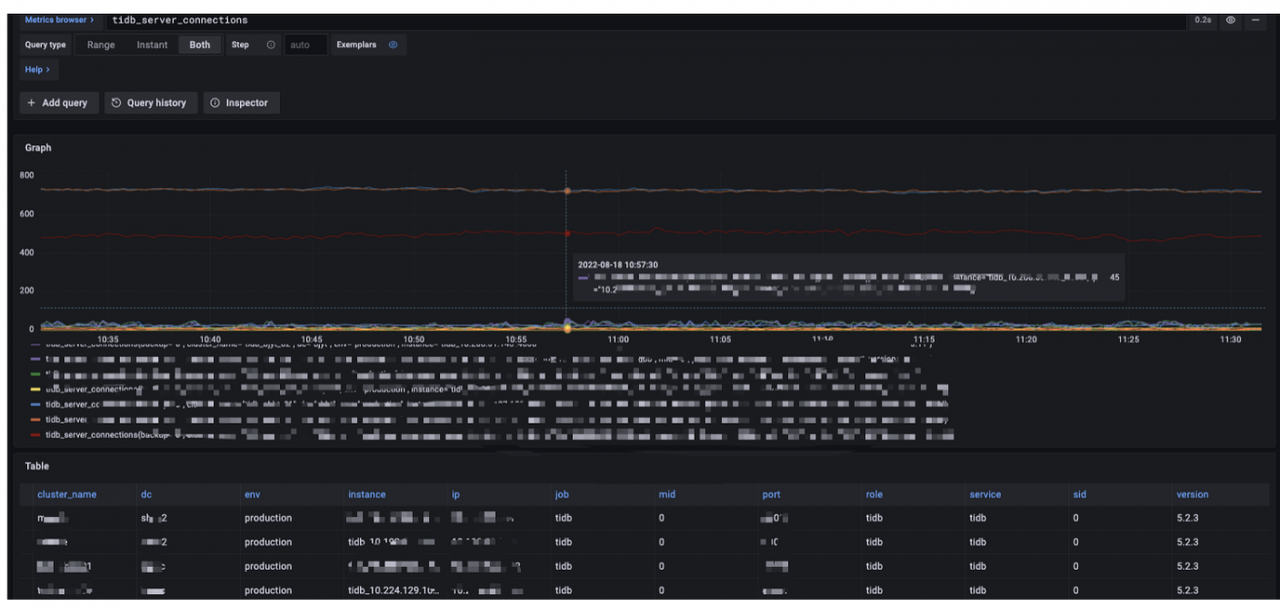This screenshot has height=608, width=1280.
Task: Click the purple legend series swatch
Action: click(x=35, y=358)
